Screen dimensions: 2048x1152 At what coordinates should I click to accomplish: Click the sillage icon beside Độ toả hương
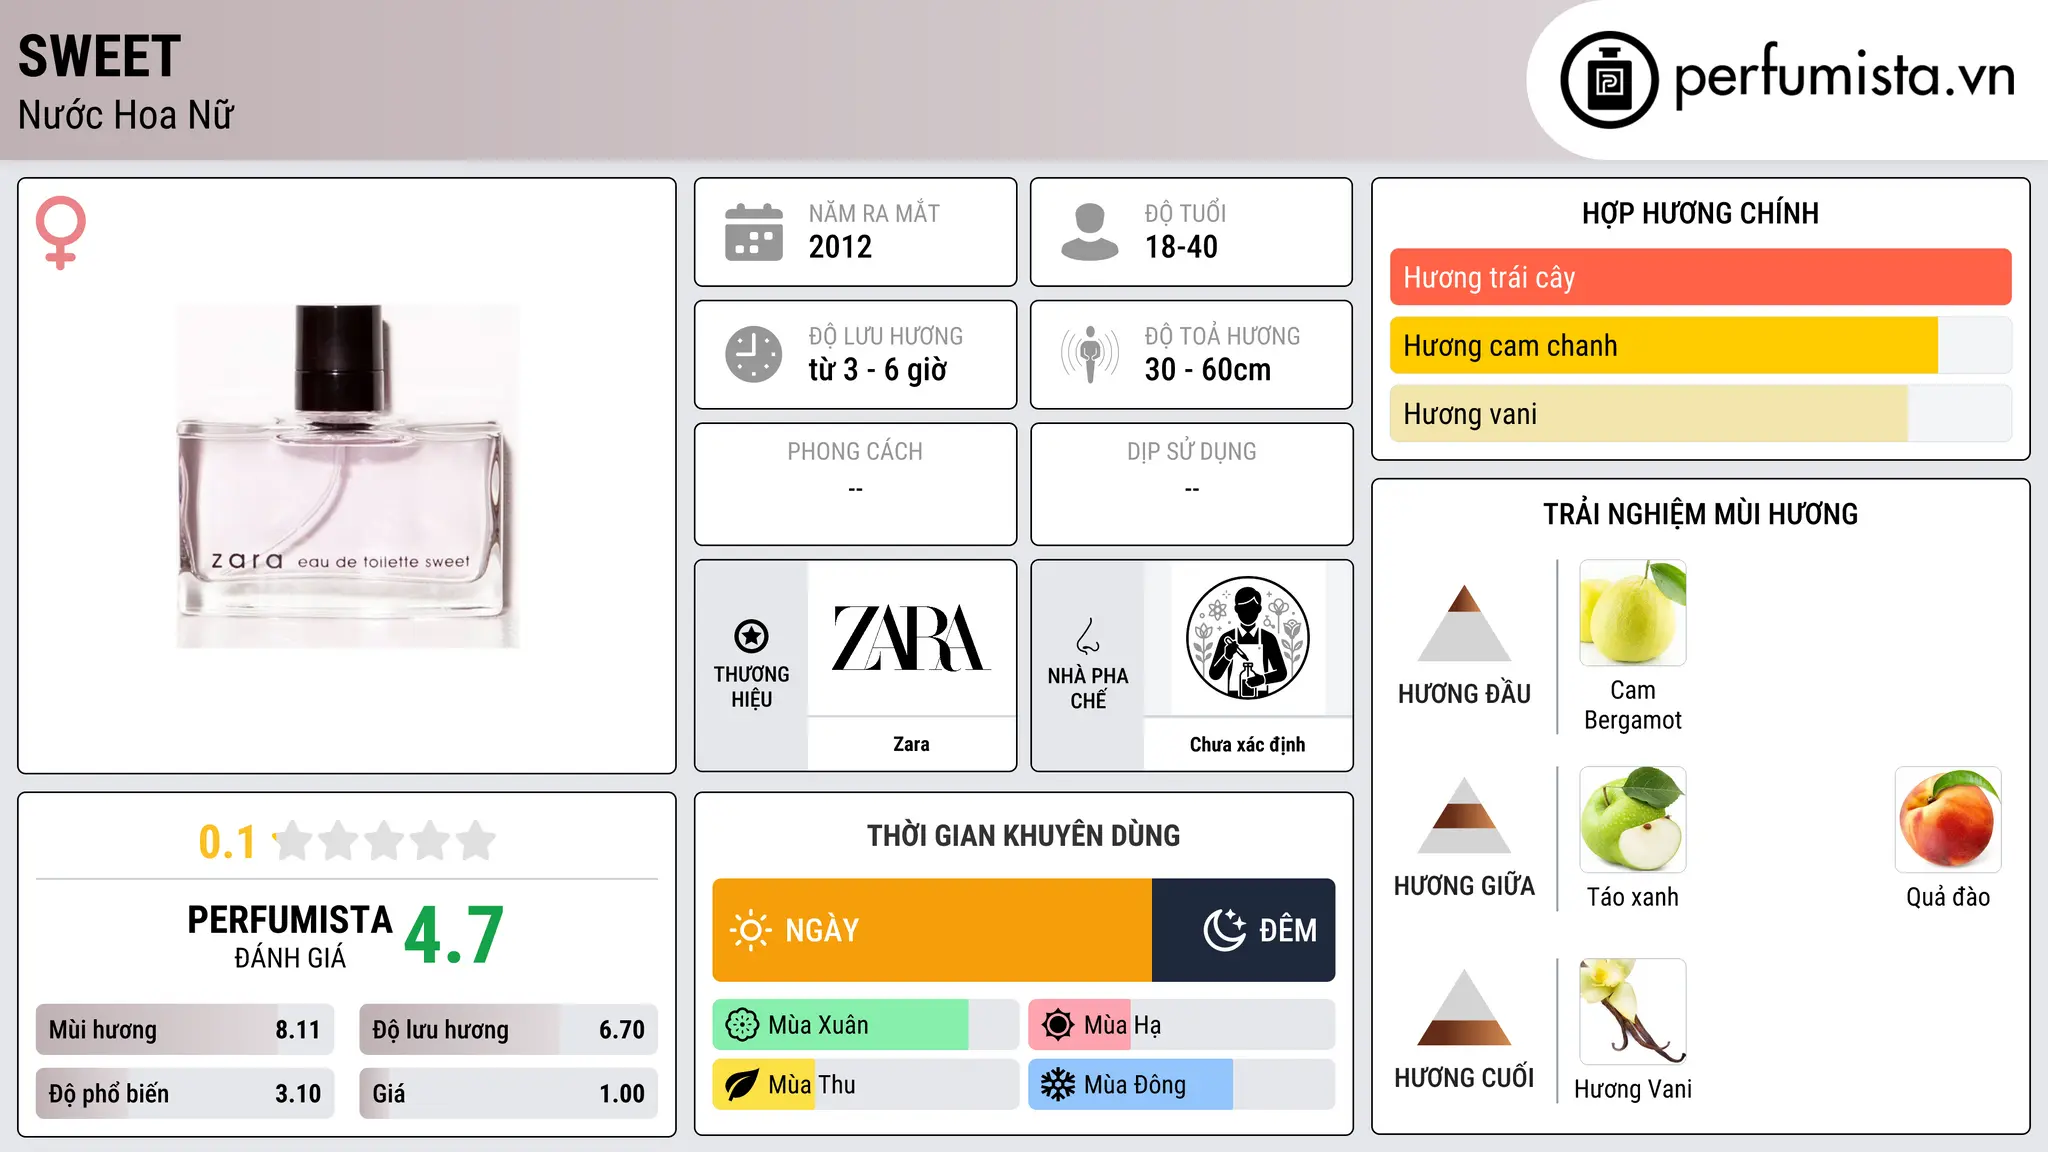tap(1090, 354)
